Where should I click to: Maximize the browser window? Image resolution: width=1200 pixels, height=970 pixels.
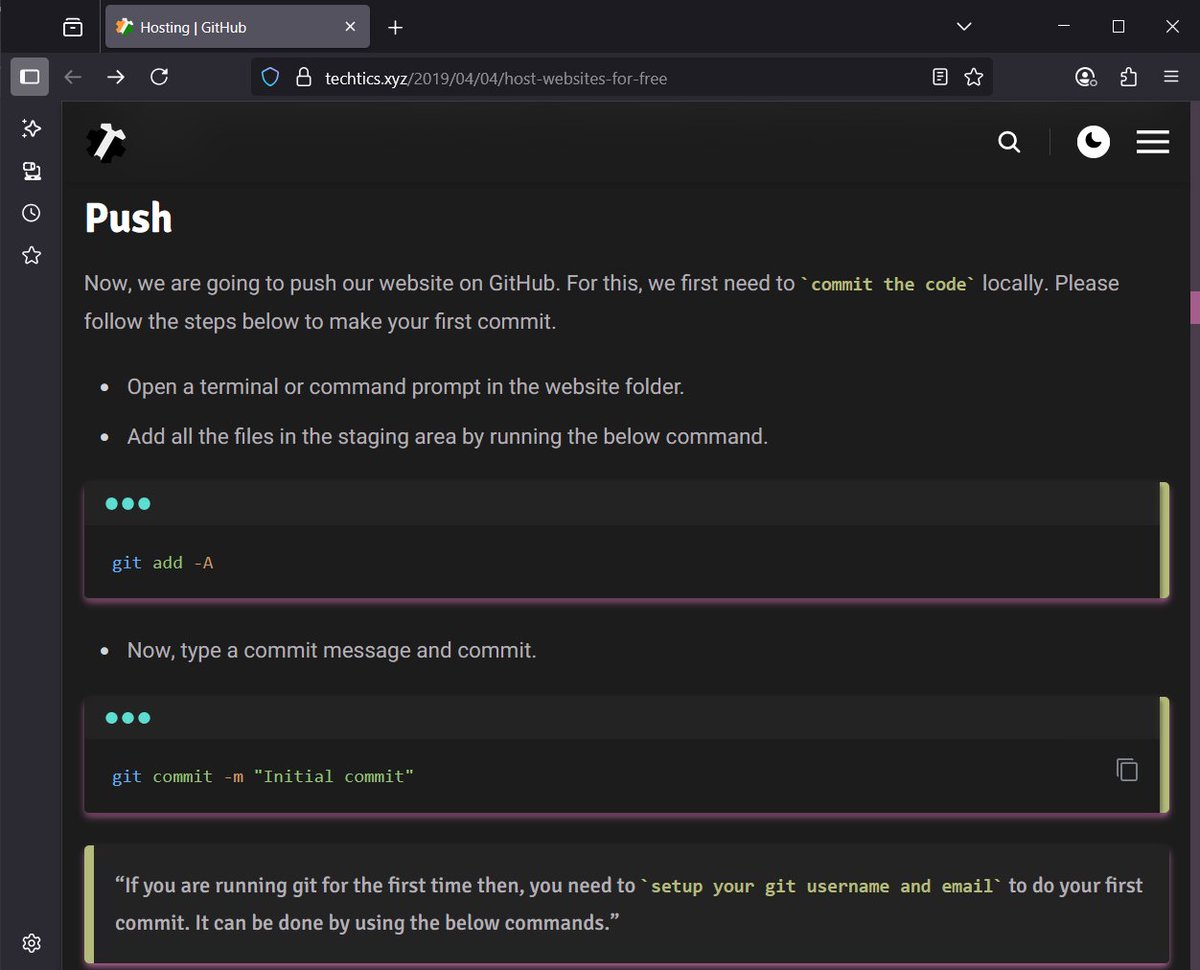[x=1119, y=27]
